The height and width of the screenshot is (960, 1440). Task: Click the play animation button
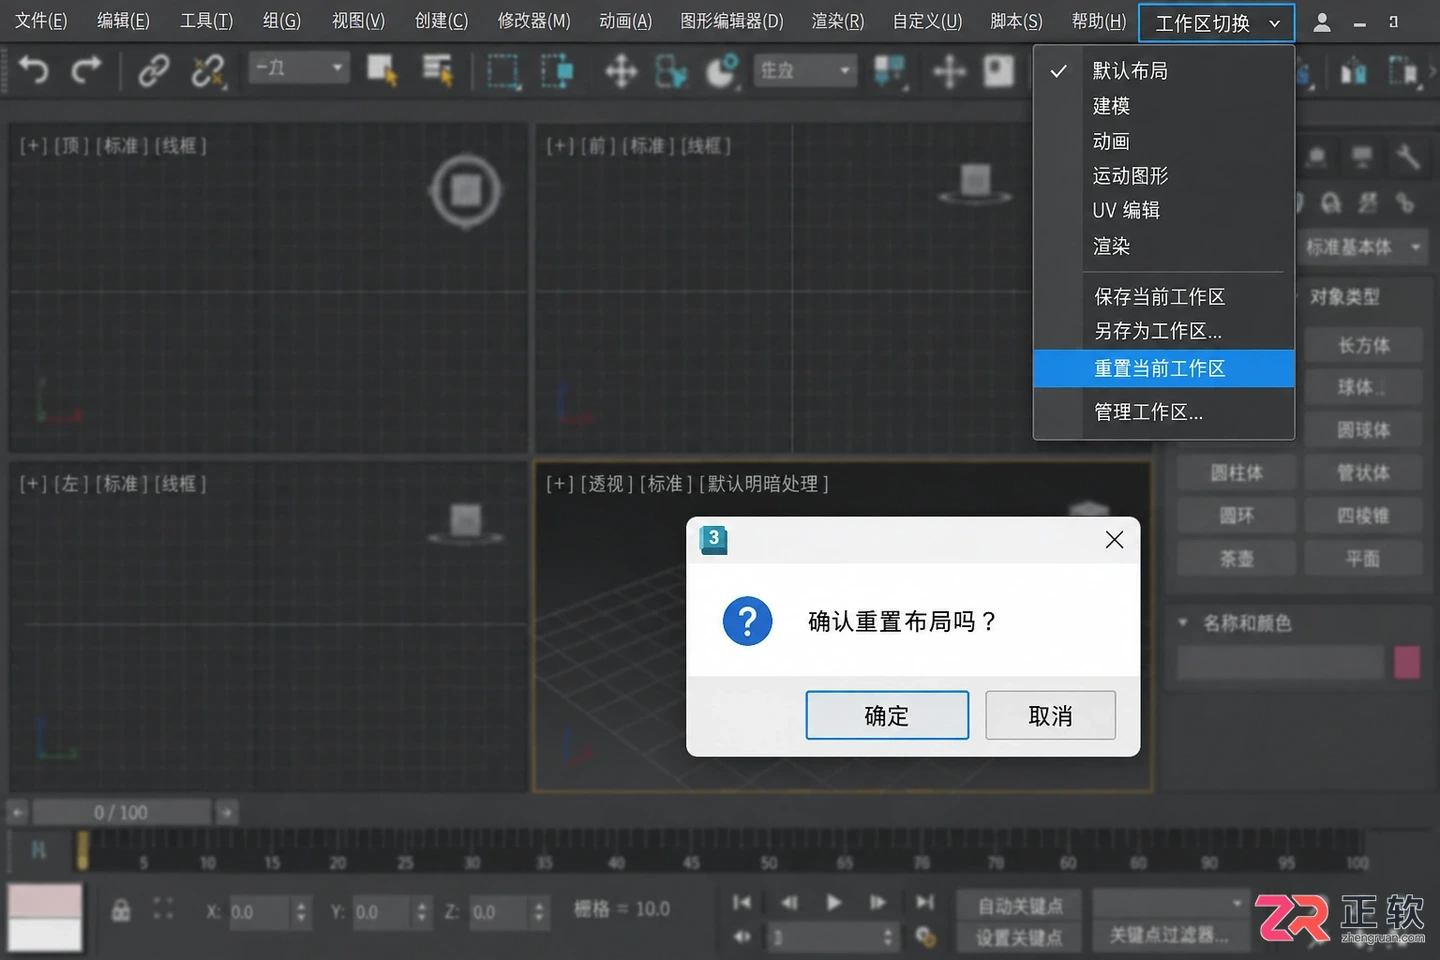tap(834, 903)
